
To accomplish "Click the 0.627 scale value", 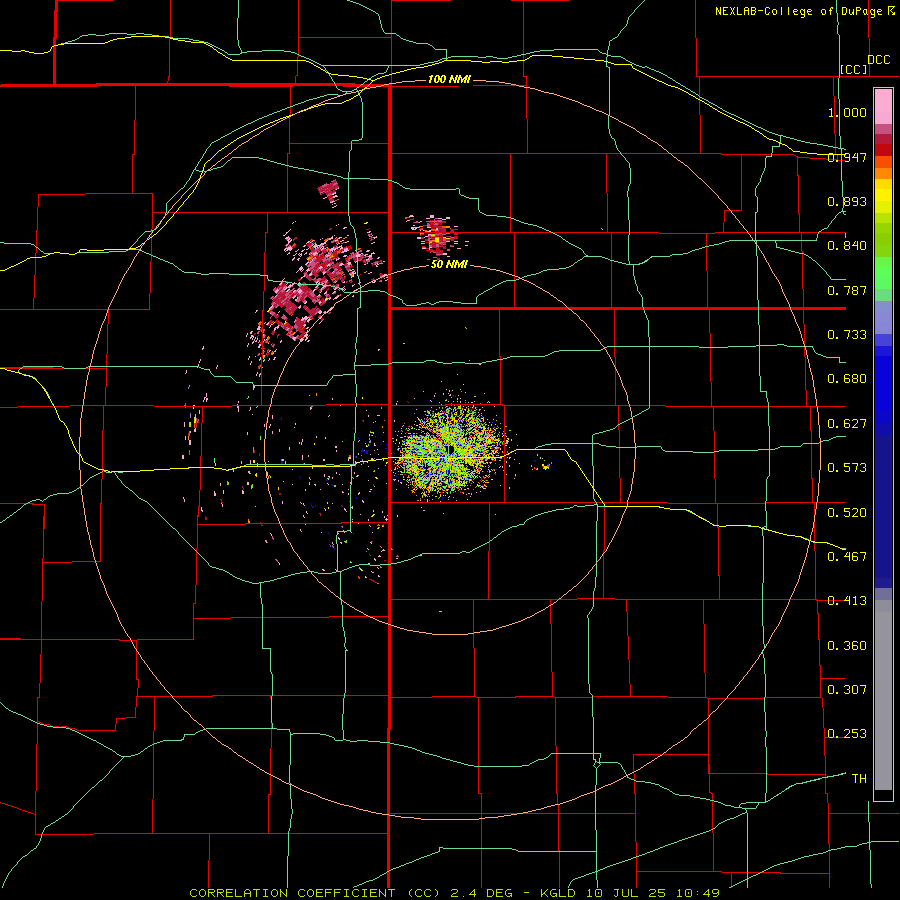I will click(847, 424).
